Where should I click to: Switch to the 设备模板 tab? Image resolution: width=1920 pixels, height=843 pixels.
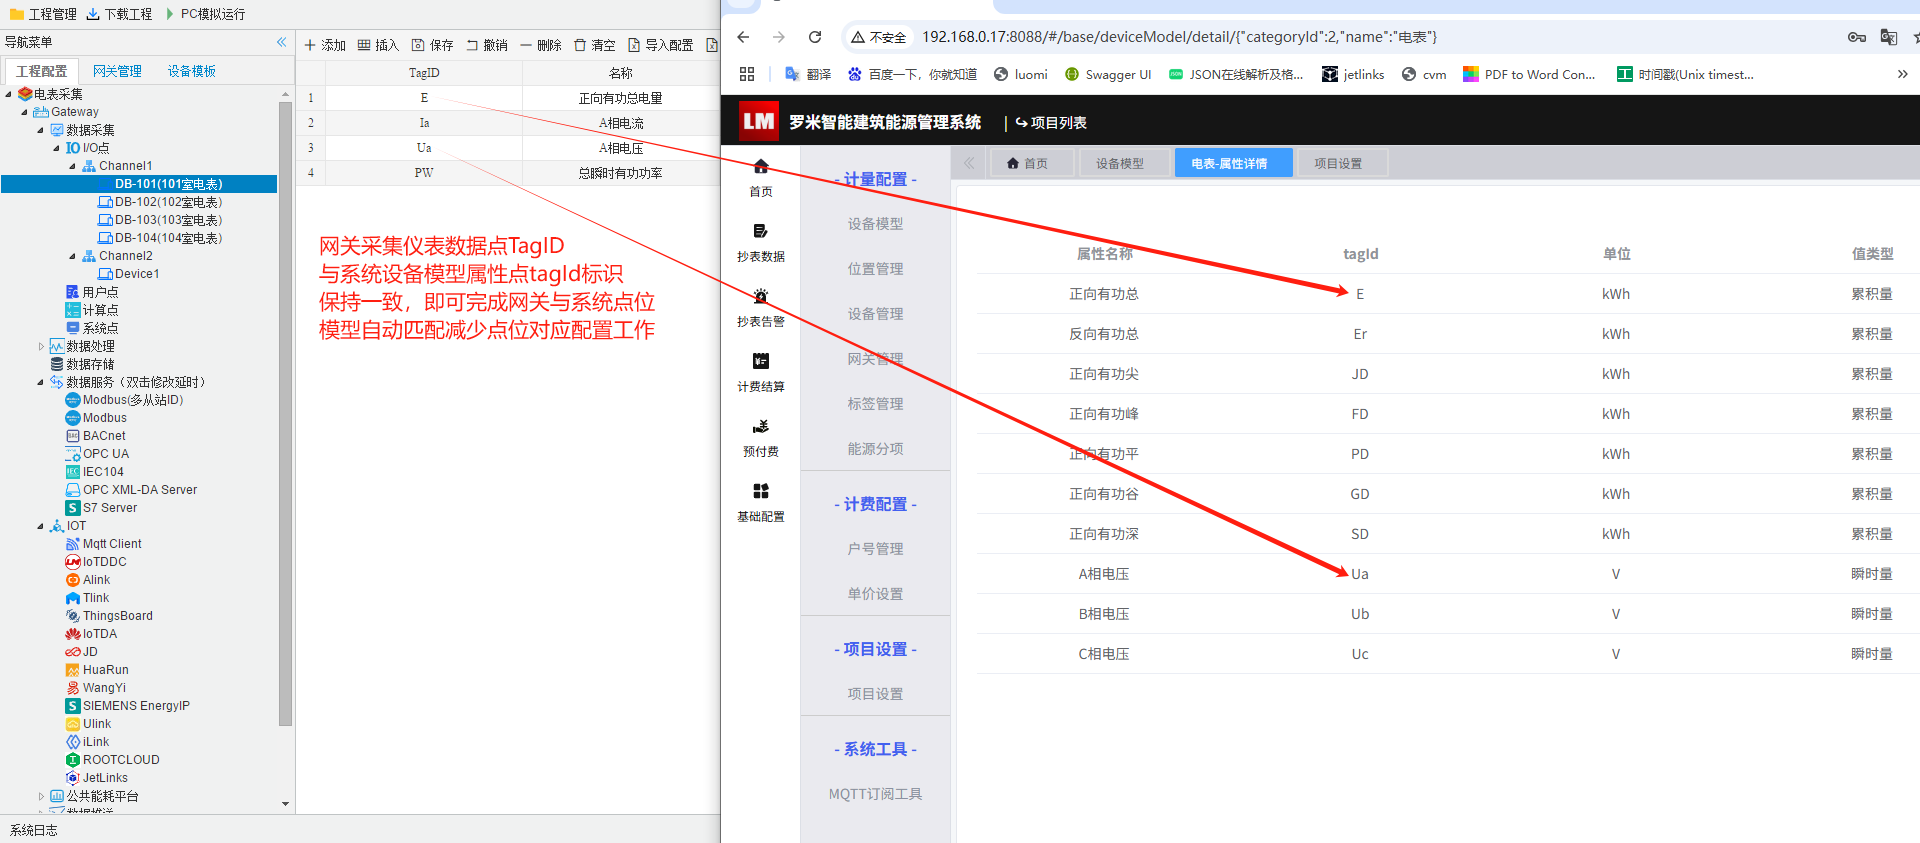(x=192, y=71)
